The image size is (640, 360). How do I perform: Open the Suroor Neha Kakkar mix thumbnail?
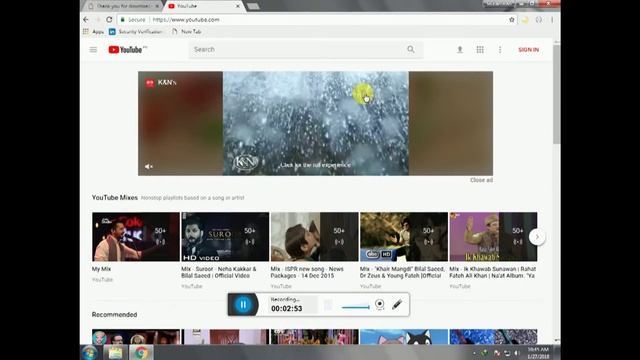tap(225, 237)
